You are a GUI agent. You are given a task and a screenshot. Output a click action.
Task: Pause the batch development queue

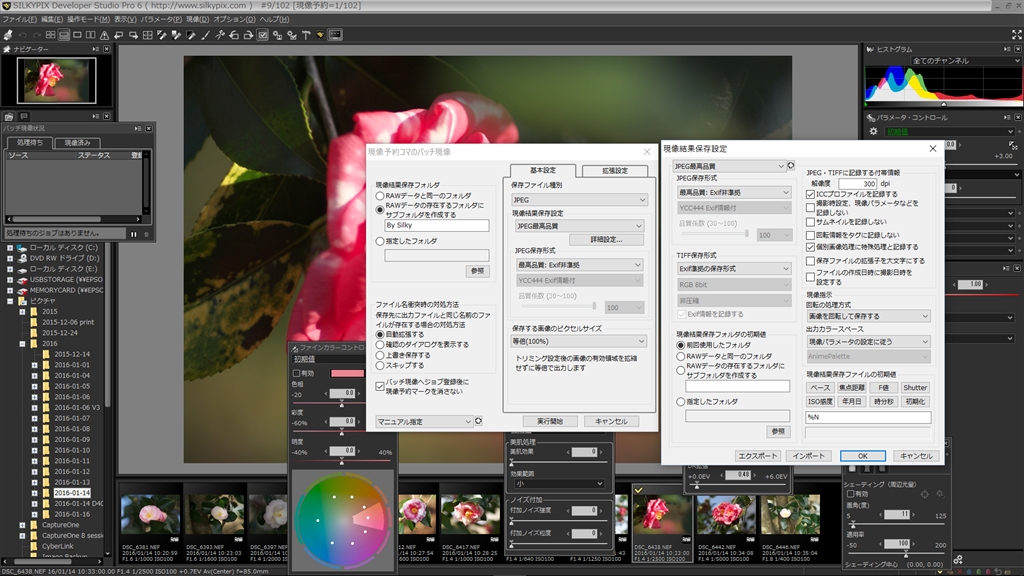pyautogui.click(x=134, y=233)
